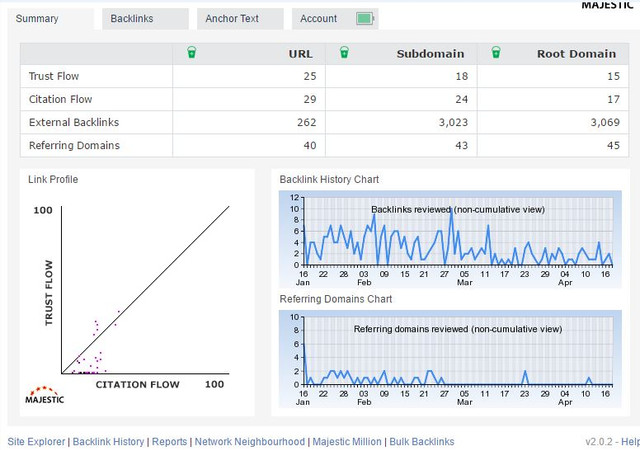Select the Referring Domains row label
Viewport: 640px width, 450px height.
tap(74, 145)
